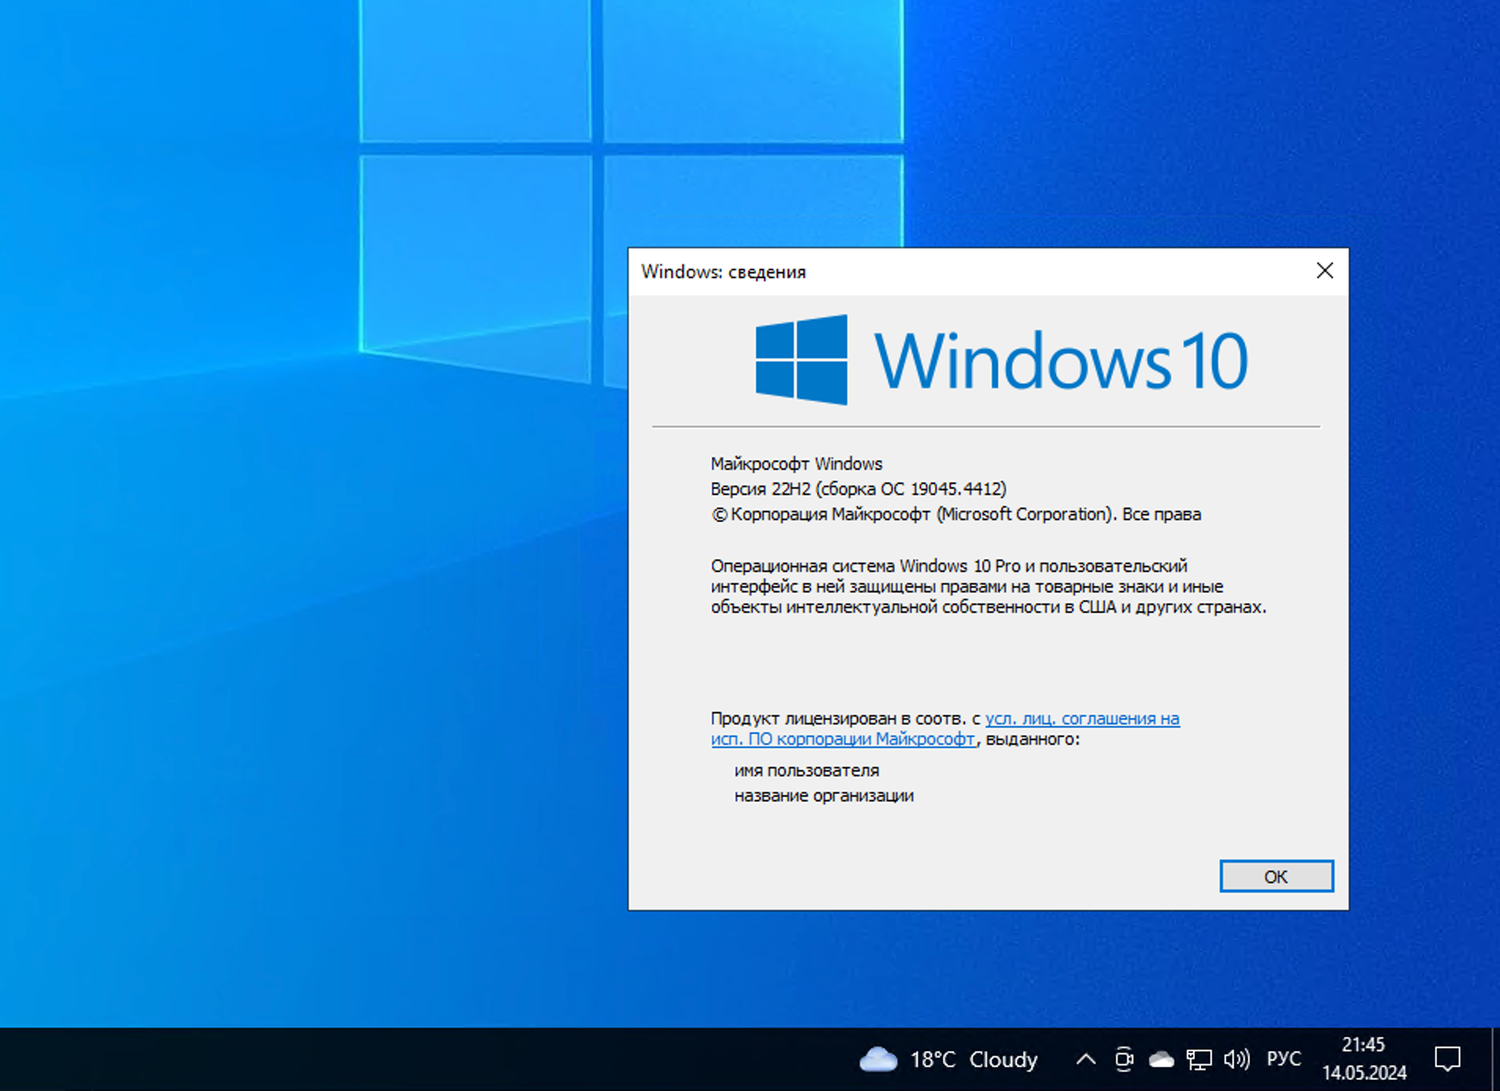Open OneDrive from the system tray

point(1161,1059)
